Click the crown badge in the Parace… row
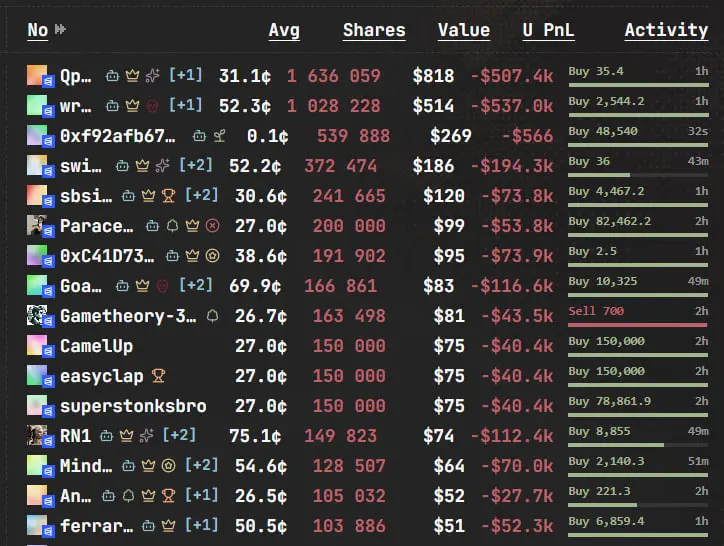 tap(192, 226)
